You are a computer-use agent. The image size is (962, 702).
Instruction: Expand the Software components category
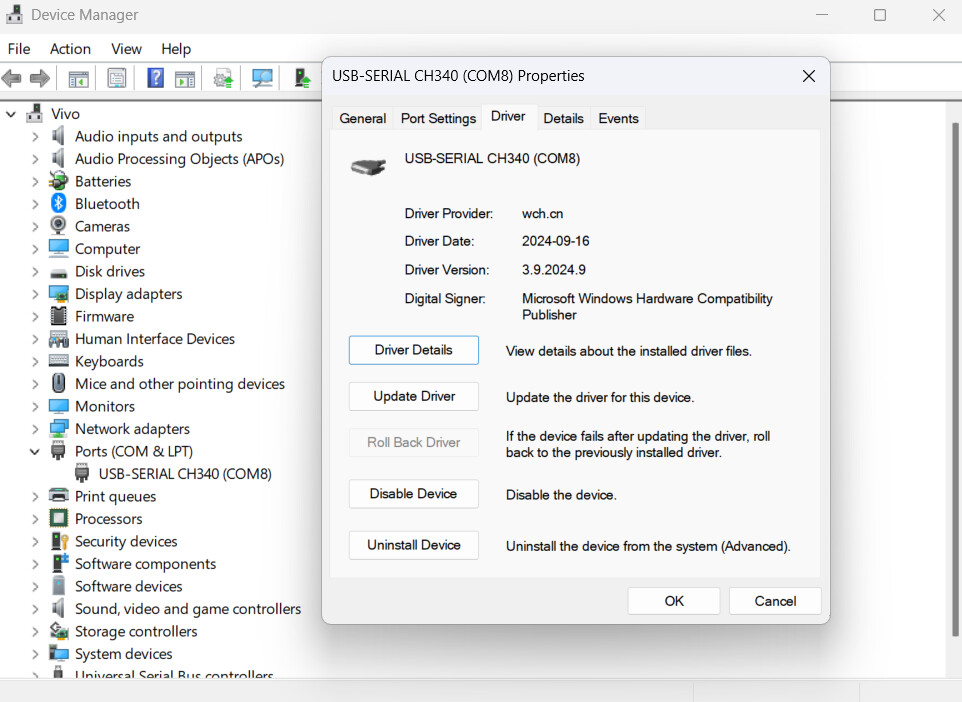point(35,564)
